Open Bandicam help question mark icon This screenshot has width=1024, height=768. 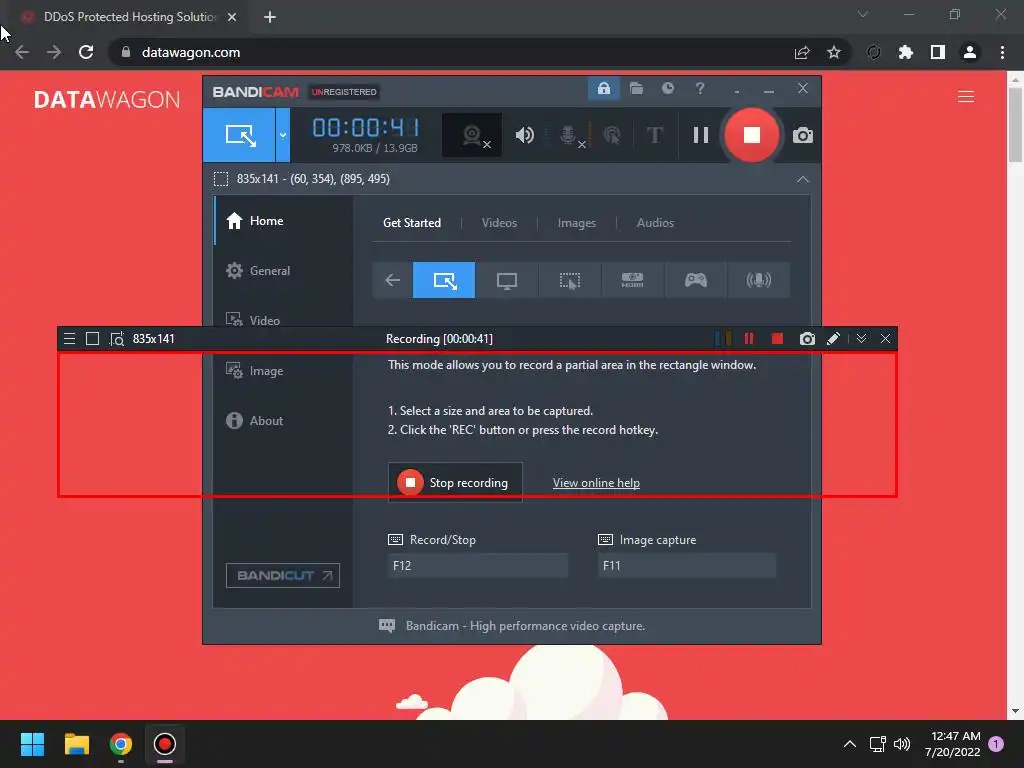click(x=699, y=88)
